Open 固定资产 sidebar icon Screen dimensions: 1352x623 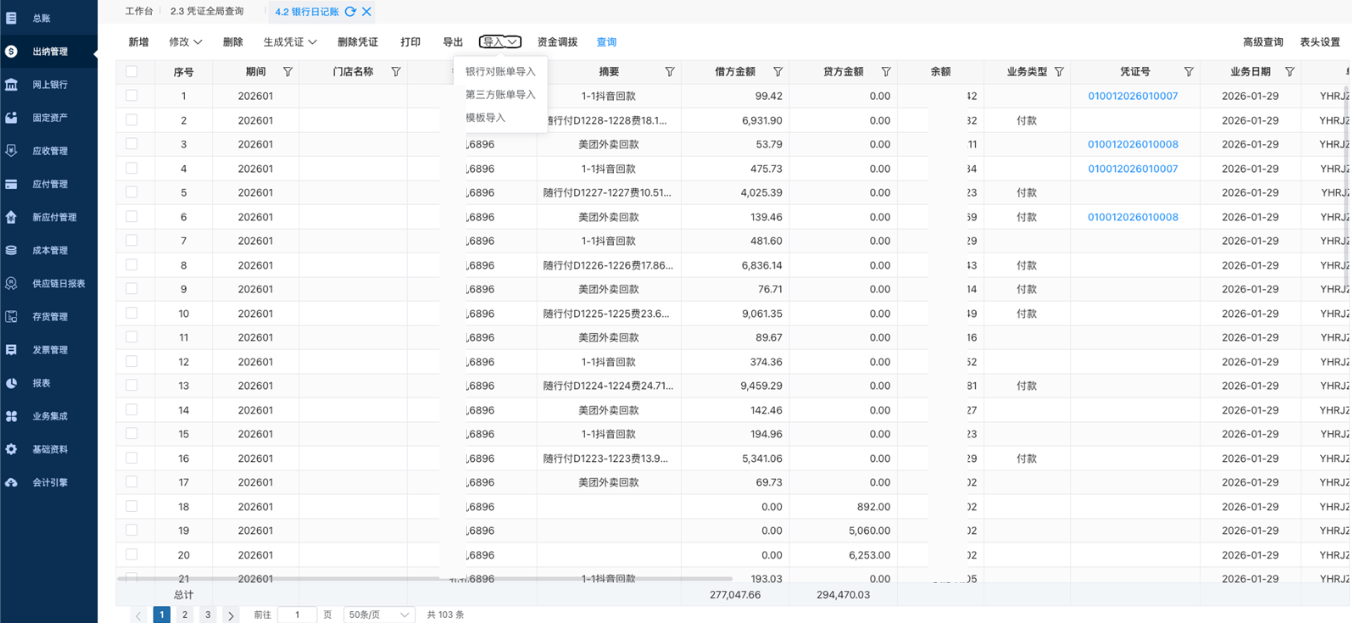point(12,118)
